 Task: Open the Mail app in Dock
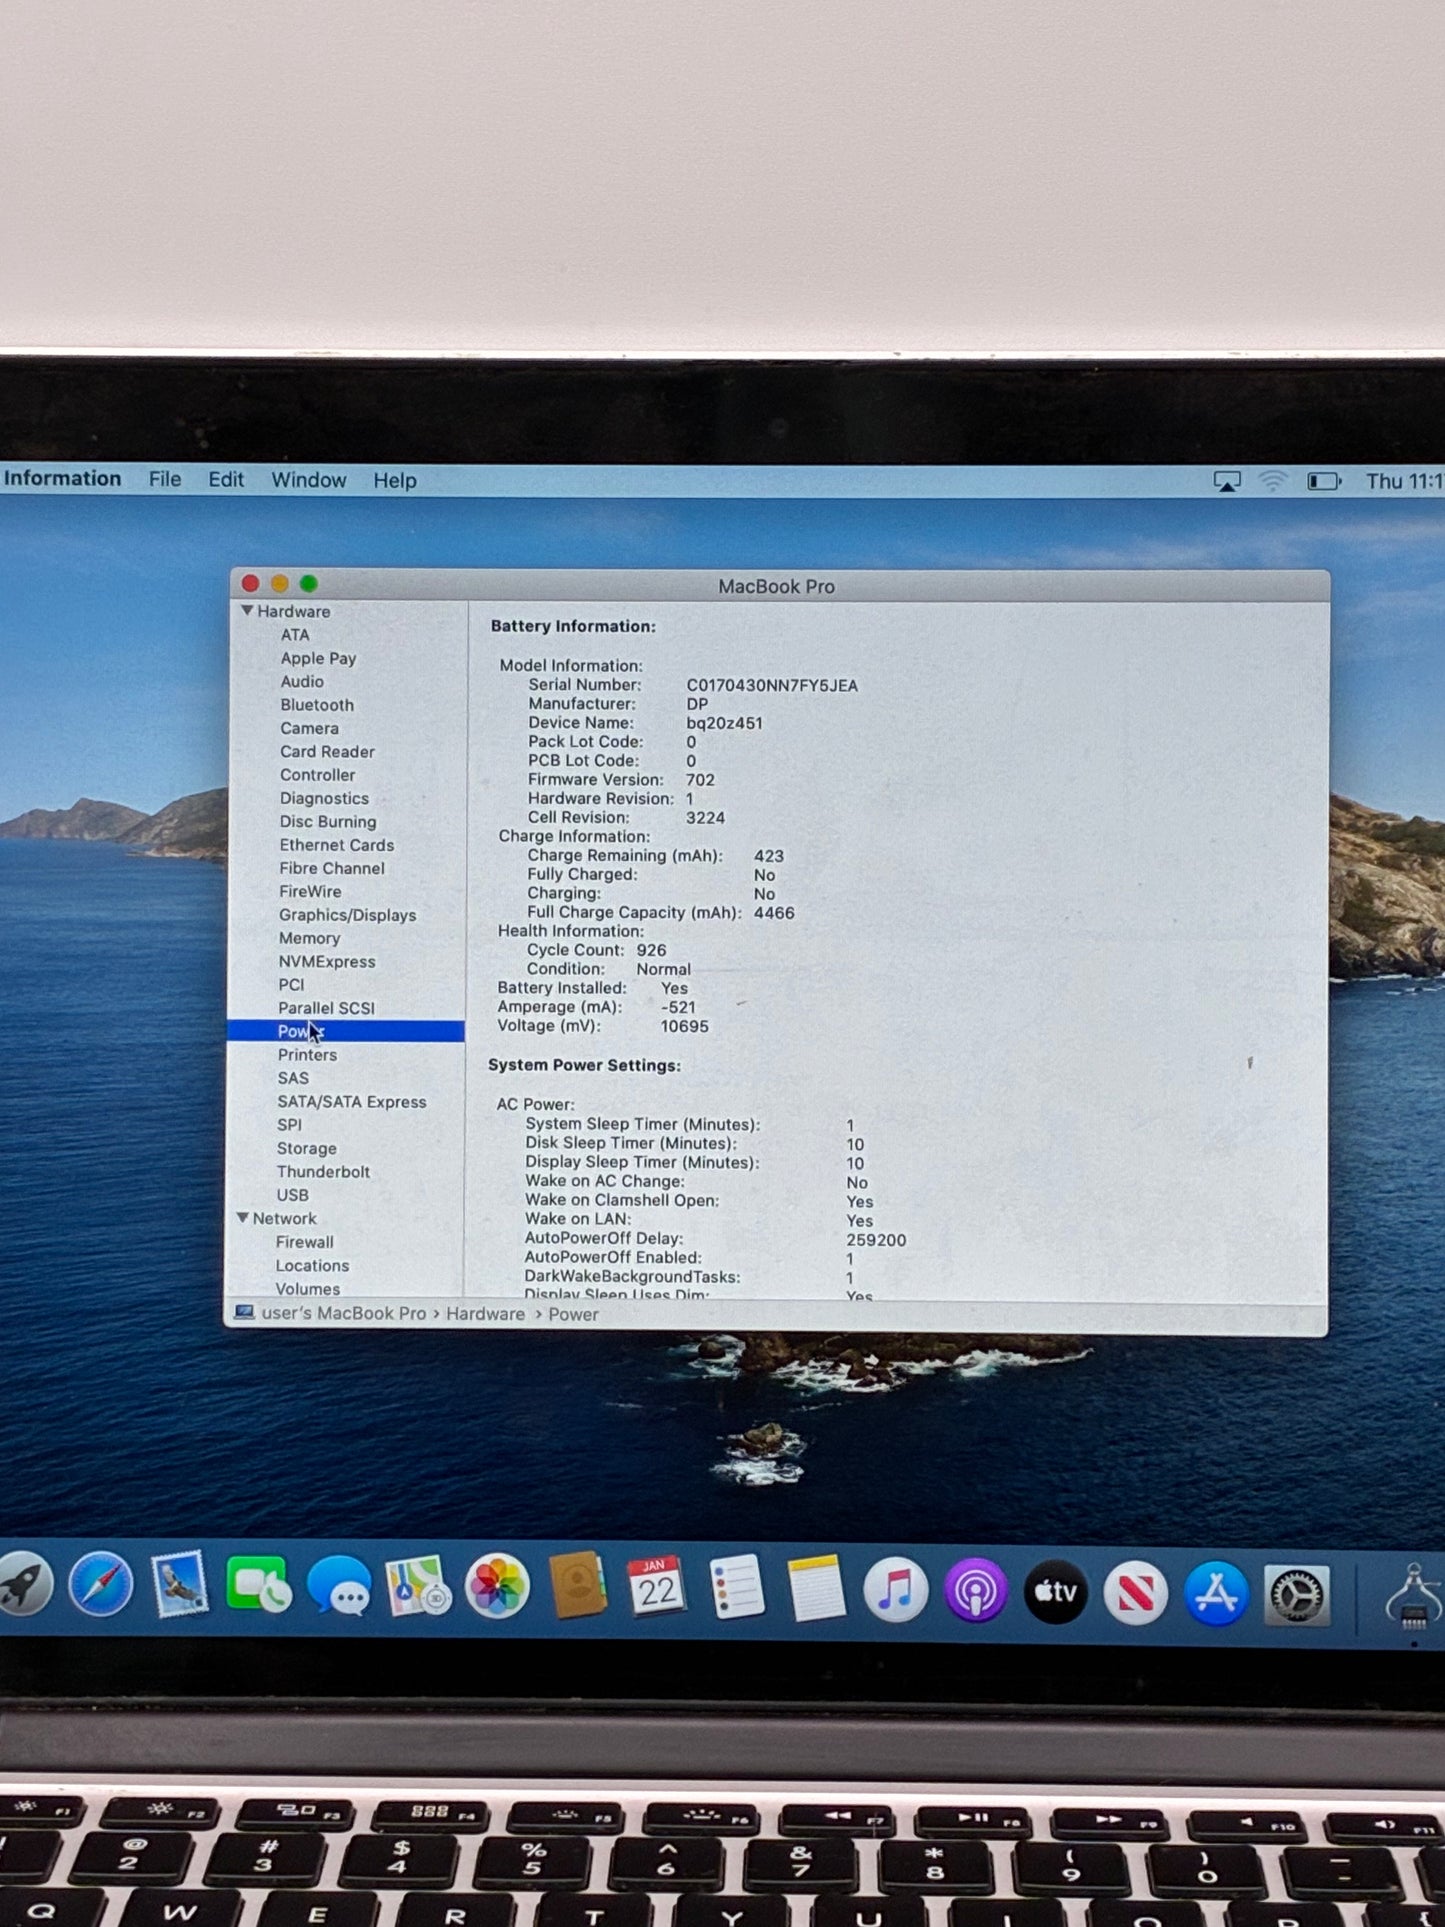tap(180, 1585)
